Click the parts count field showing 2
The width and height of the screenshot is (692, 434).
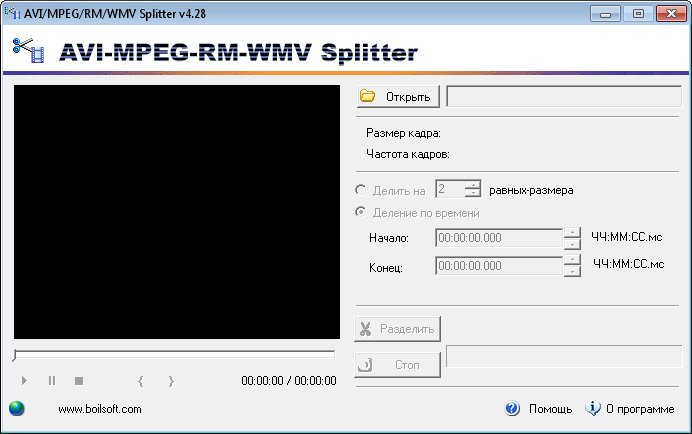pyautogui.click(x=450, y=189)
